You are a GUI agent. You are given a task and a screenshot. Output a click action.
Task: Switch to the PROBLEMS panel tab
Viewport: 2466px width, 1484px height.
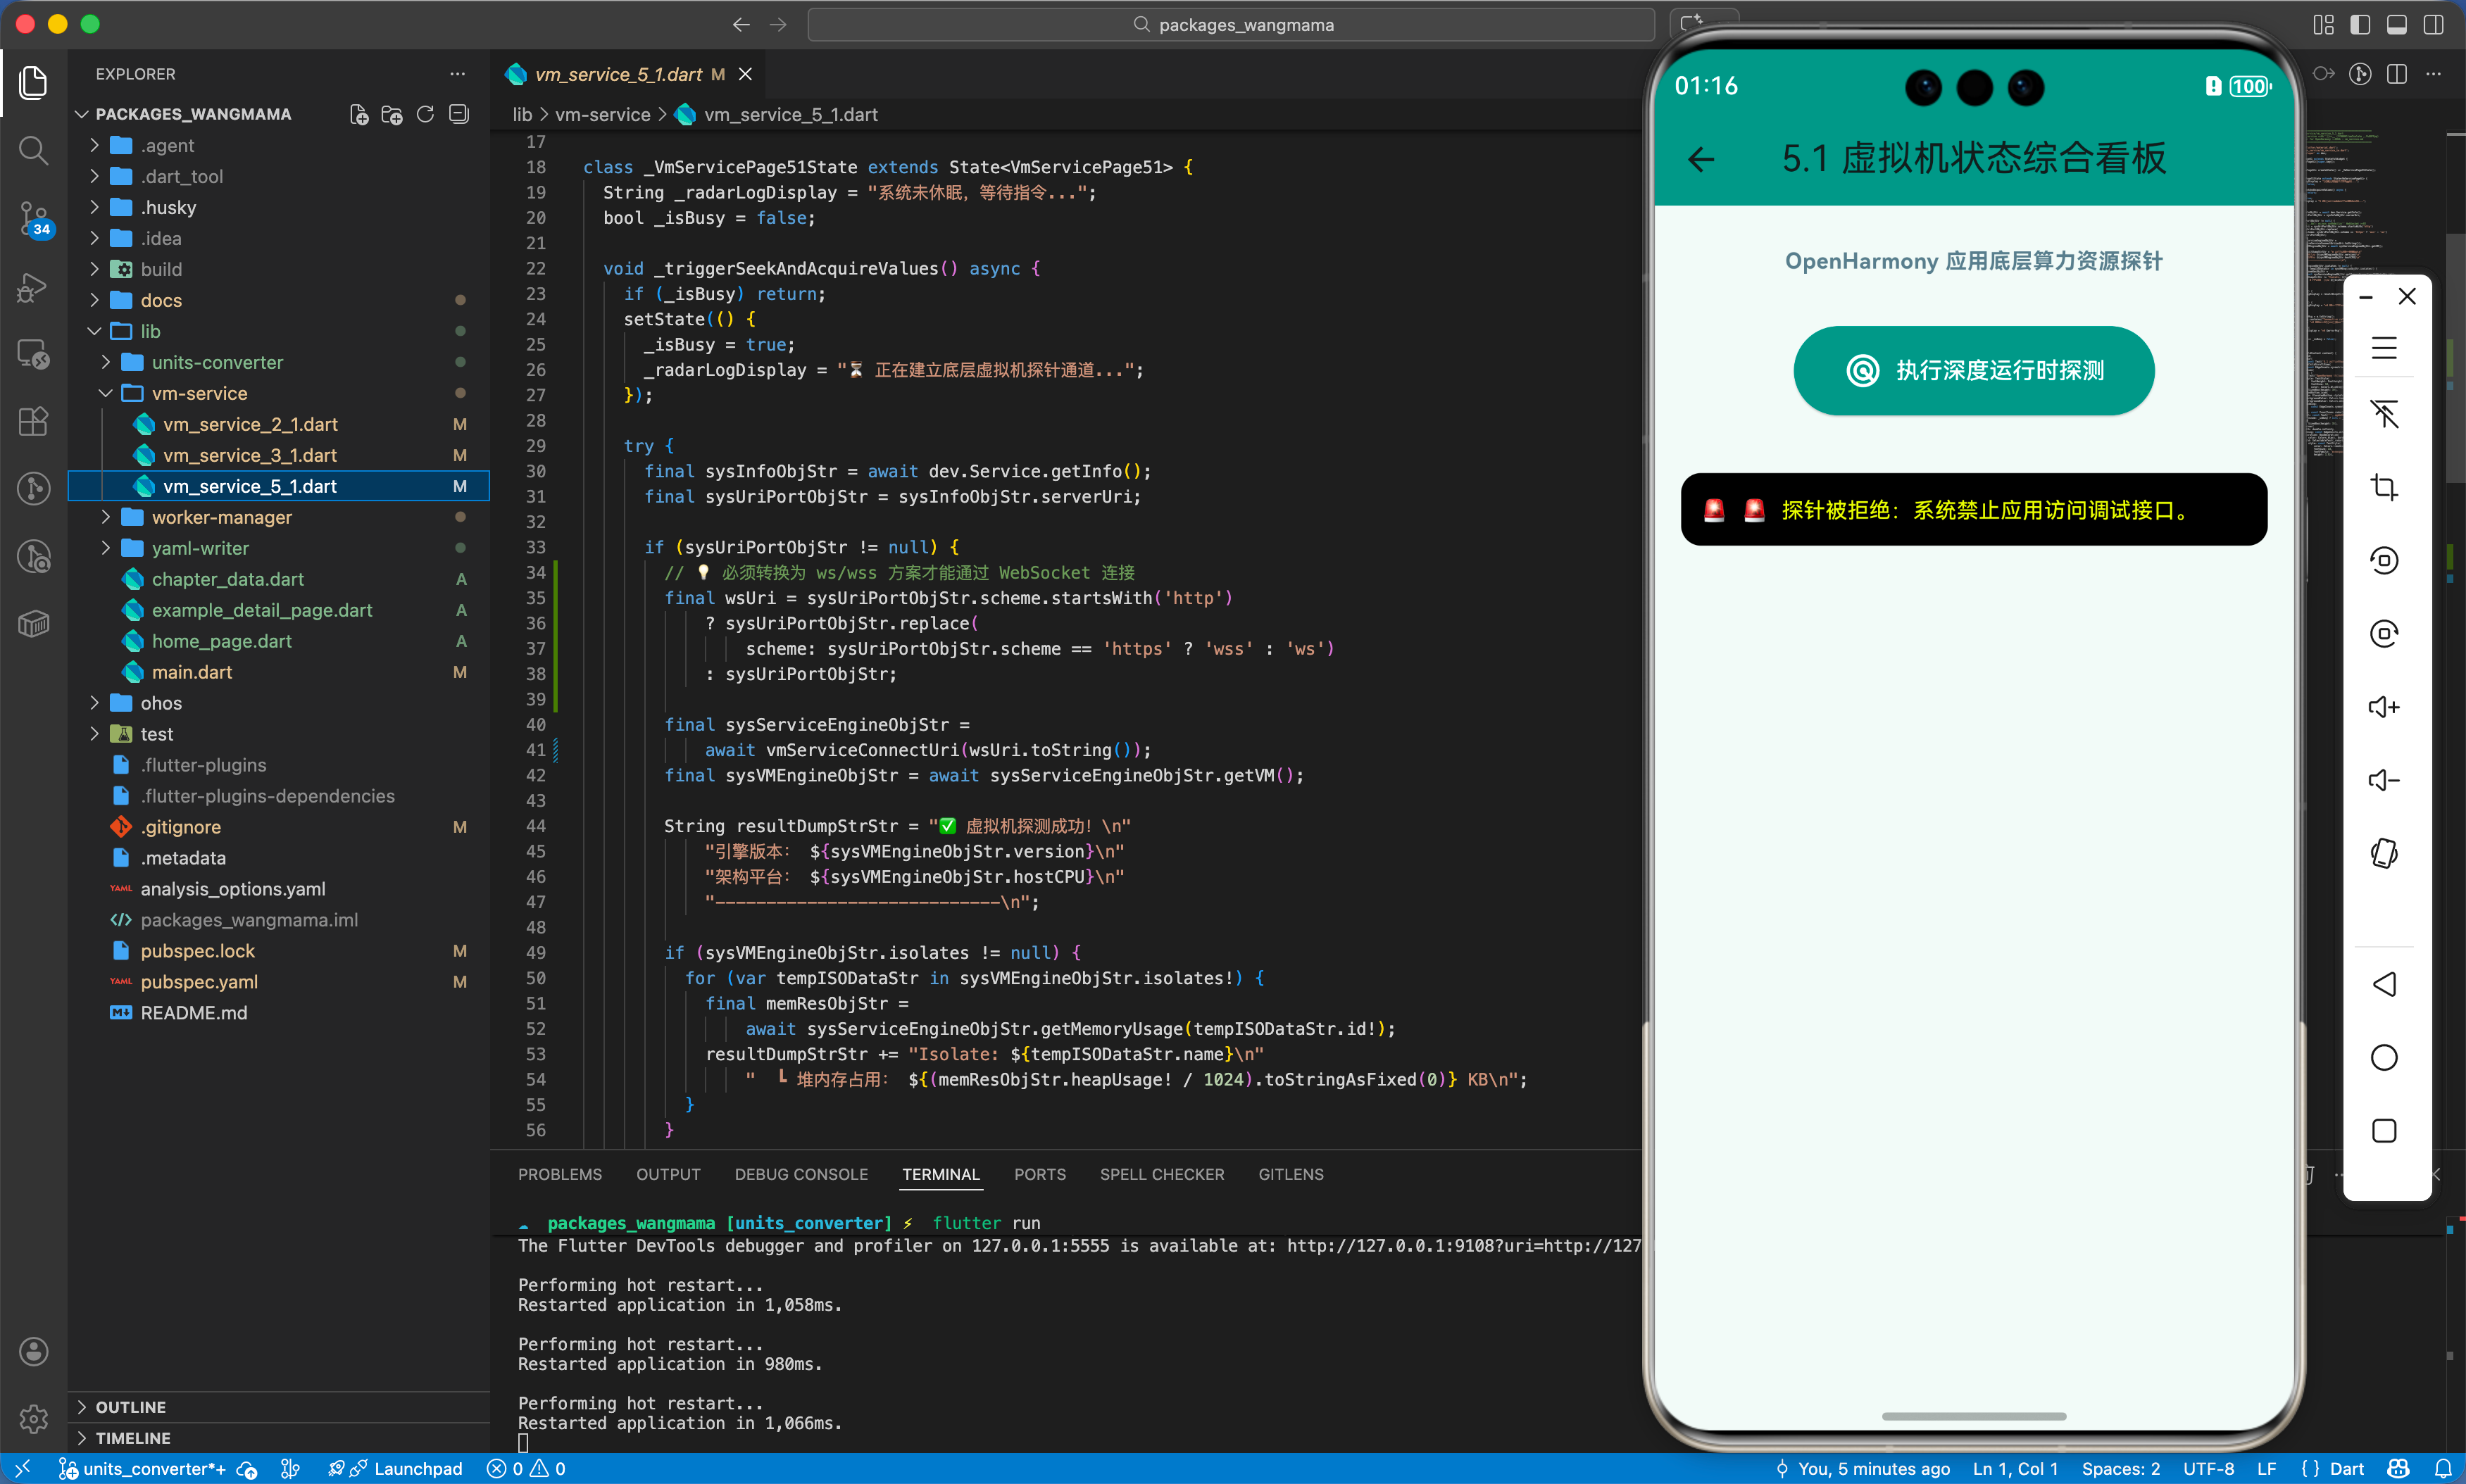[559, 1174]
